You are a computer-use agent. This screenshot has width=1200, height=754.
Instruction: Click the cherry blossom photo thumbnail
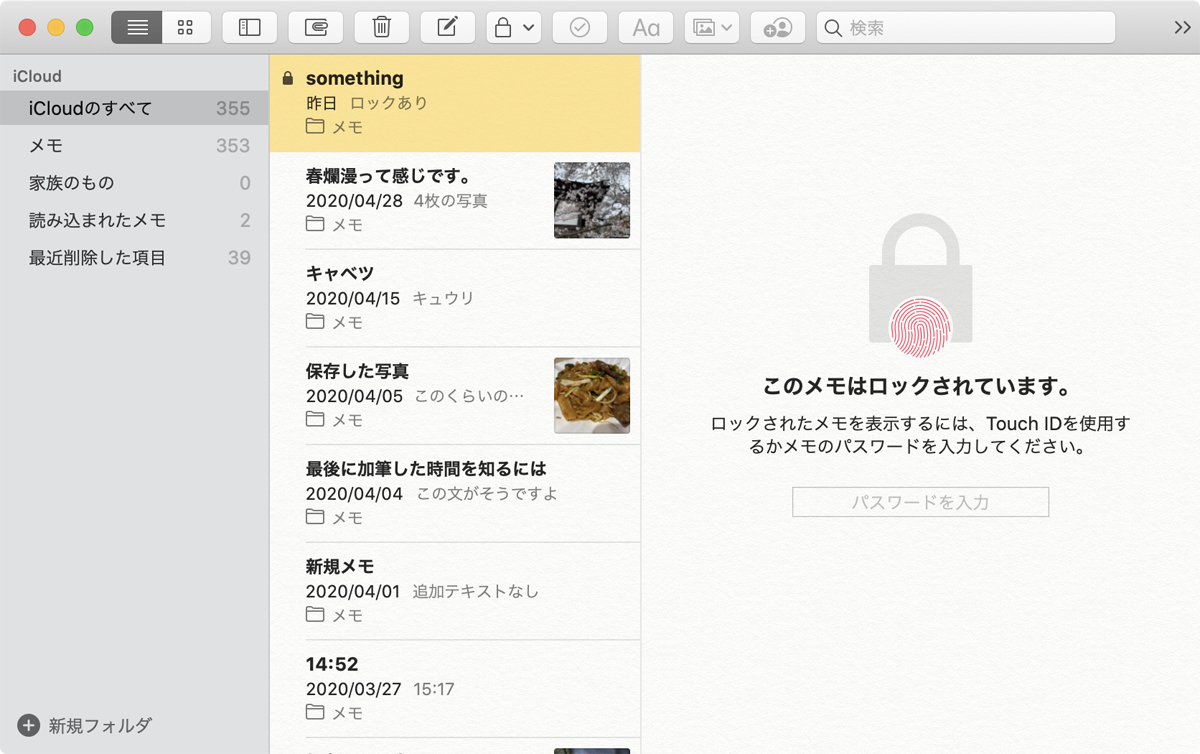coord(592,200)
